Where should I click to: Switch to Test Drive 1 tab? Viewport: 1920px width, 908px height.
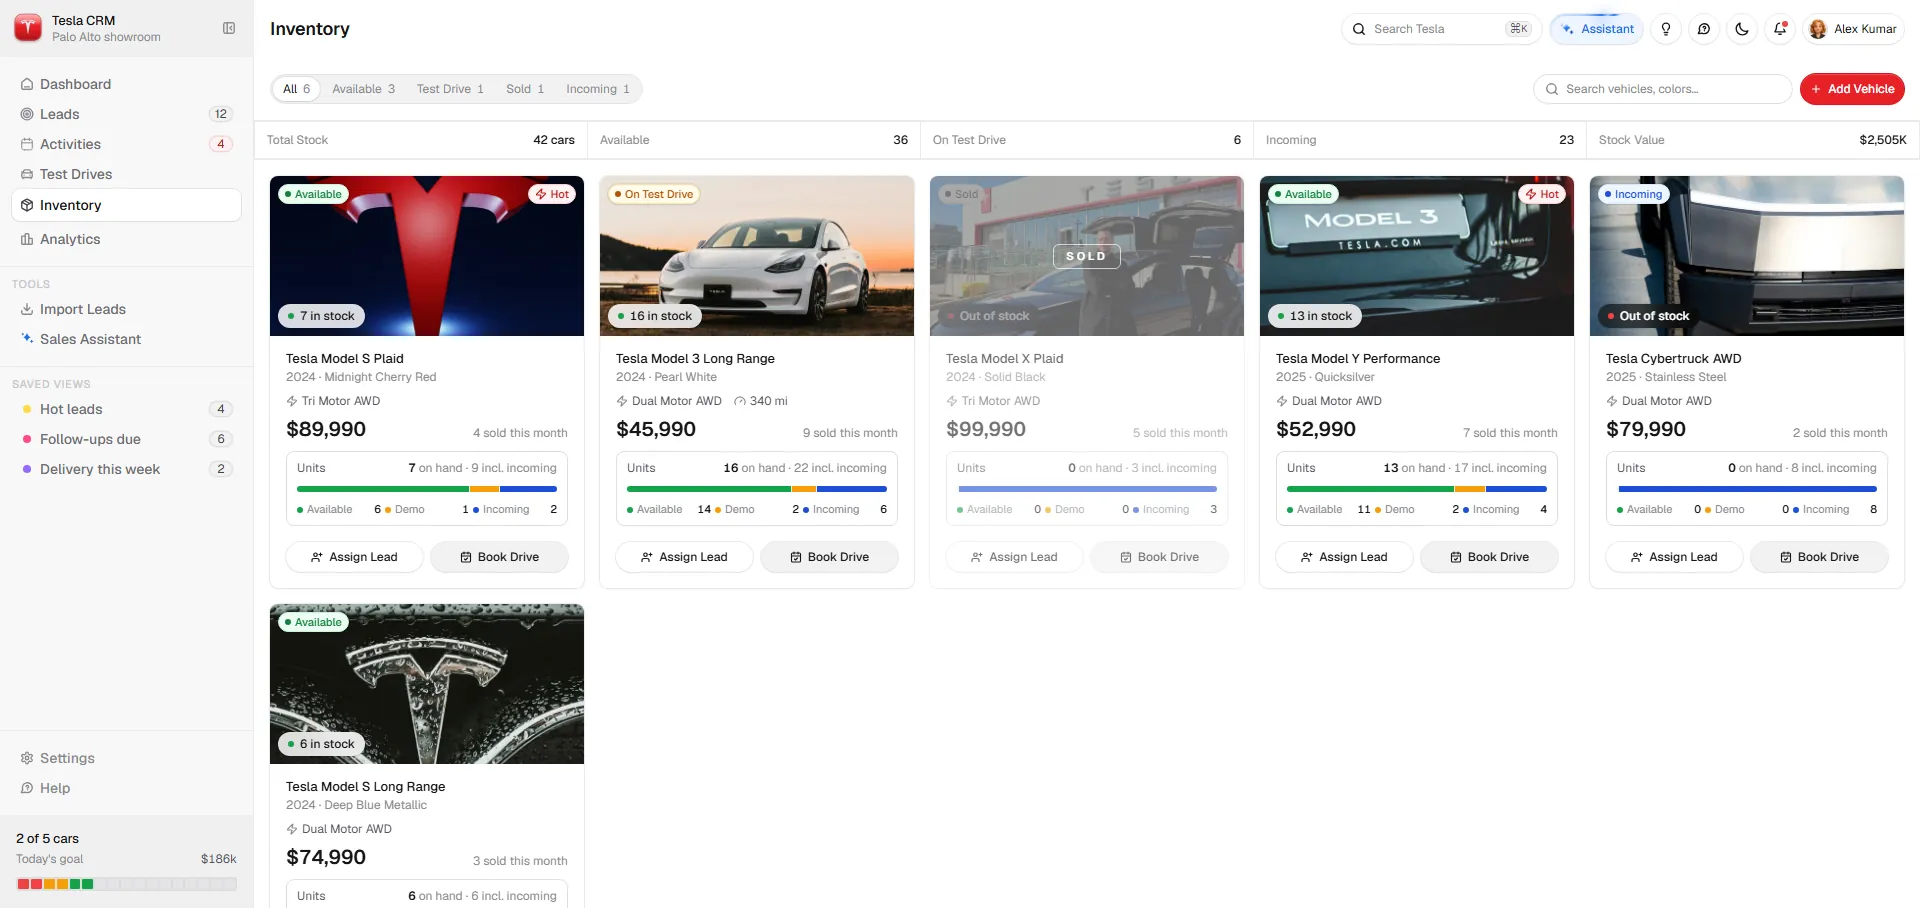[x=450, y=89]
